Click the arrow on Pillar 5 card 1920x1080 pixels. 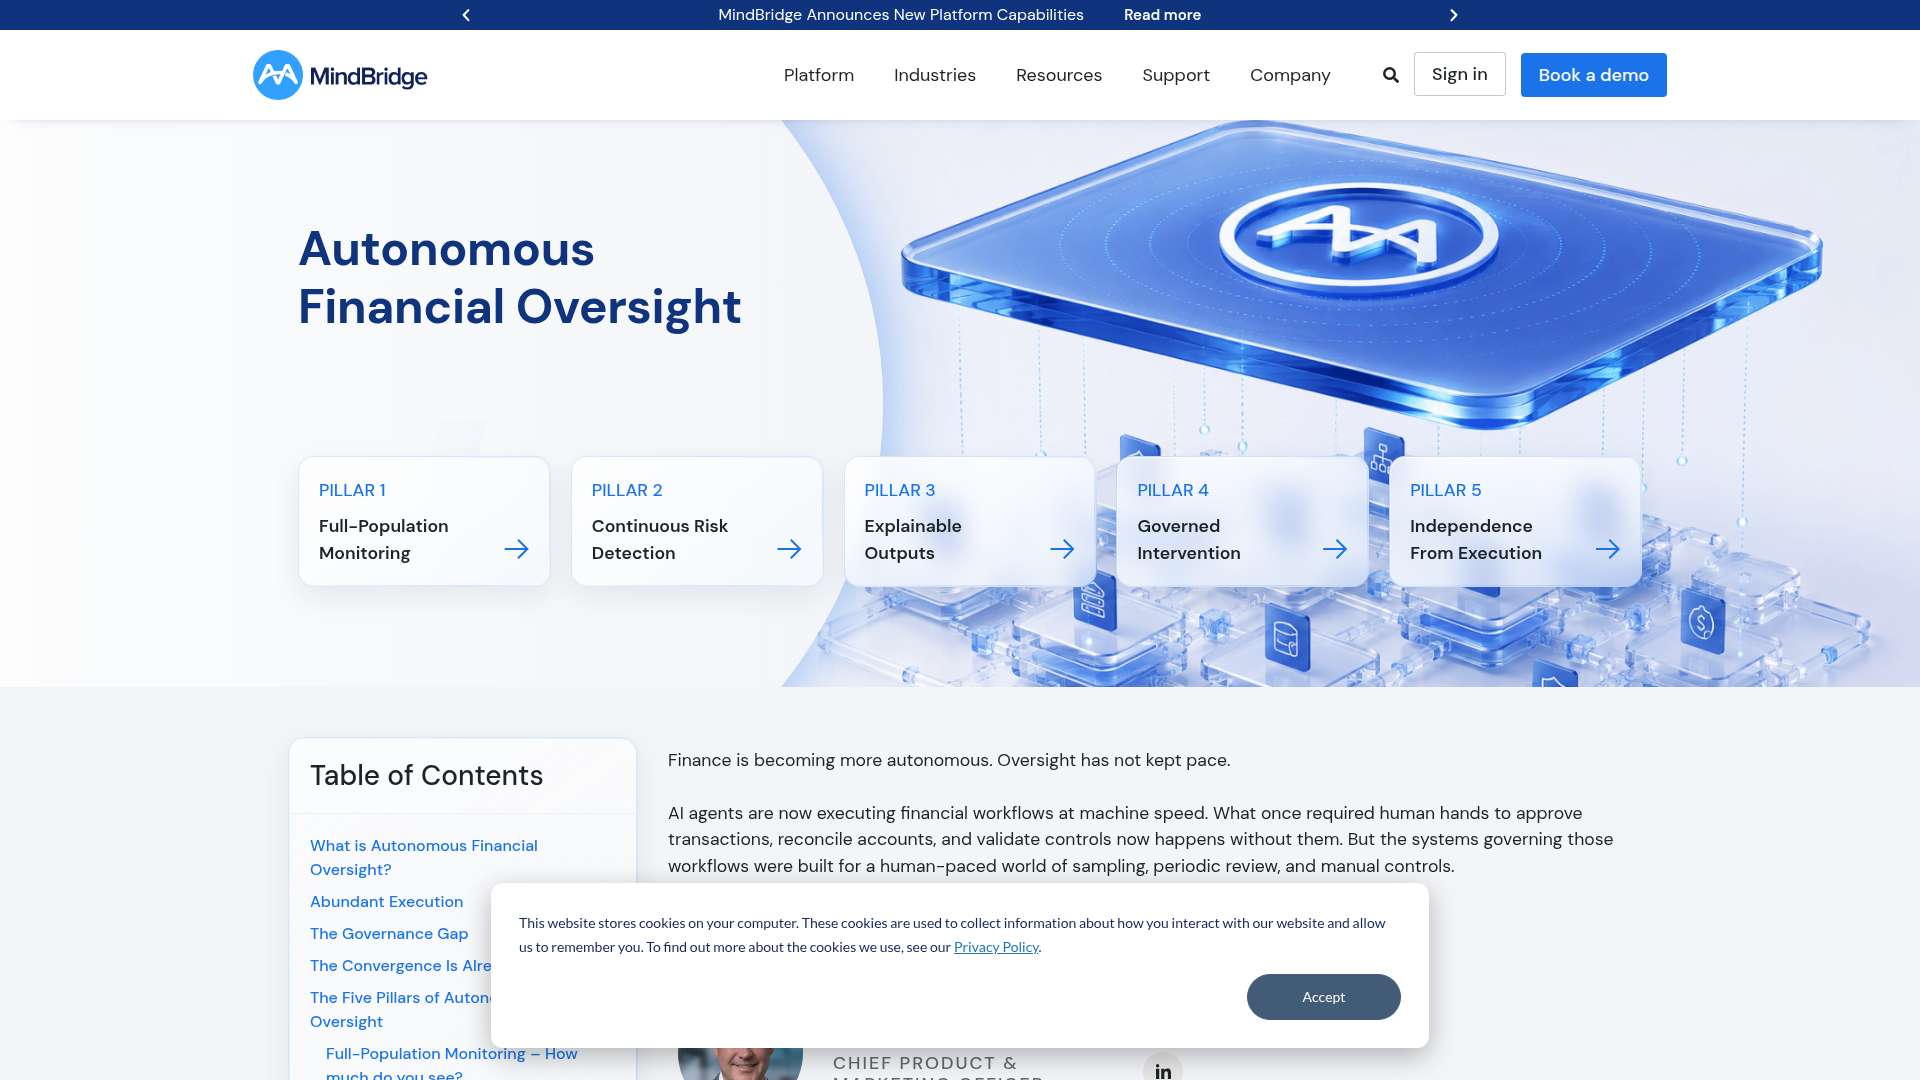[1608, 549]
